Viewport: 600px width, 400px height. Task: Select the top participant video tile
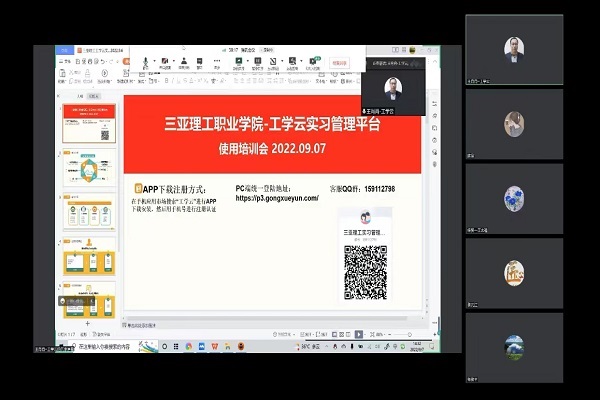[514, 49]
